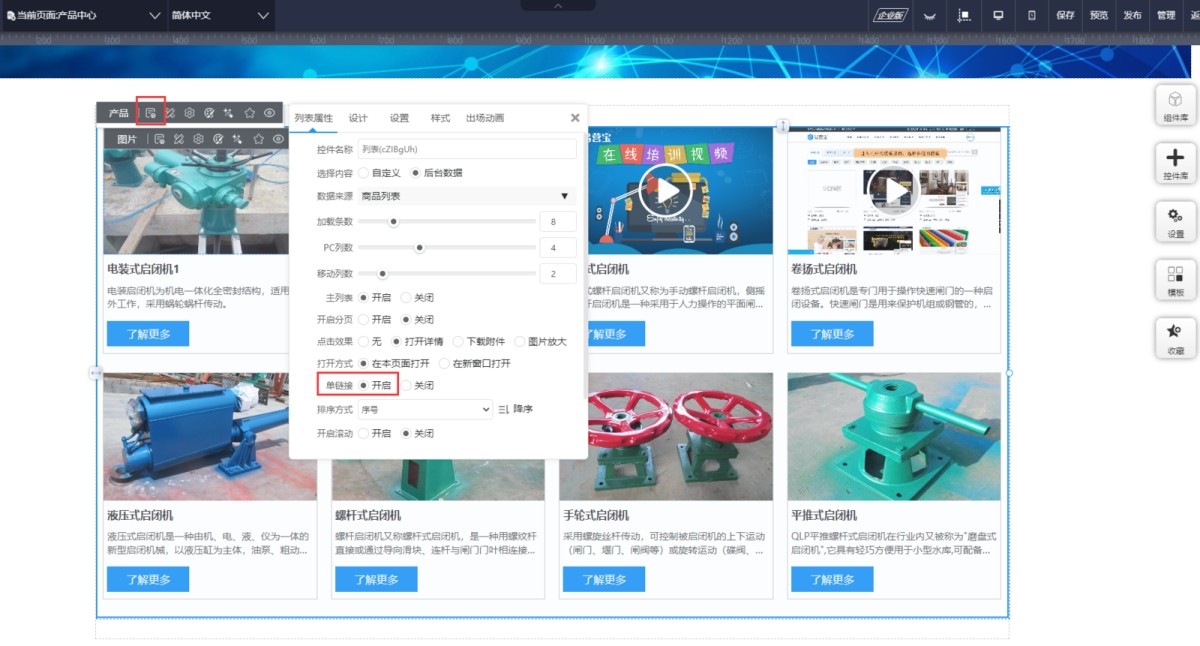Set 开启分页 to 开启

(364, 320)
